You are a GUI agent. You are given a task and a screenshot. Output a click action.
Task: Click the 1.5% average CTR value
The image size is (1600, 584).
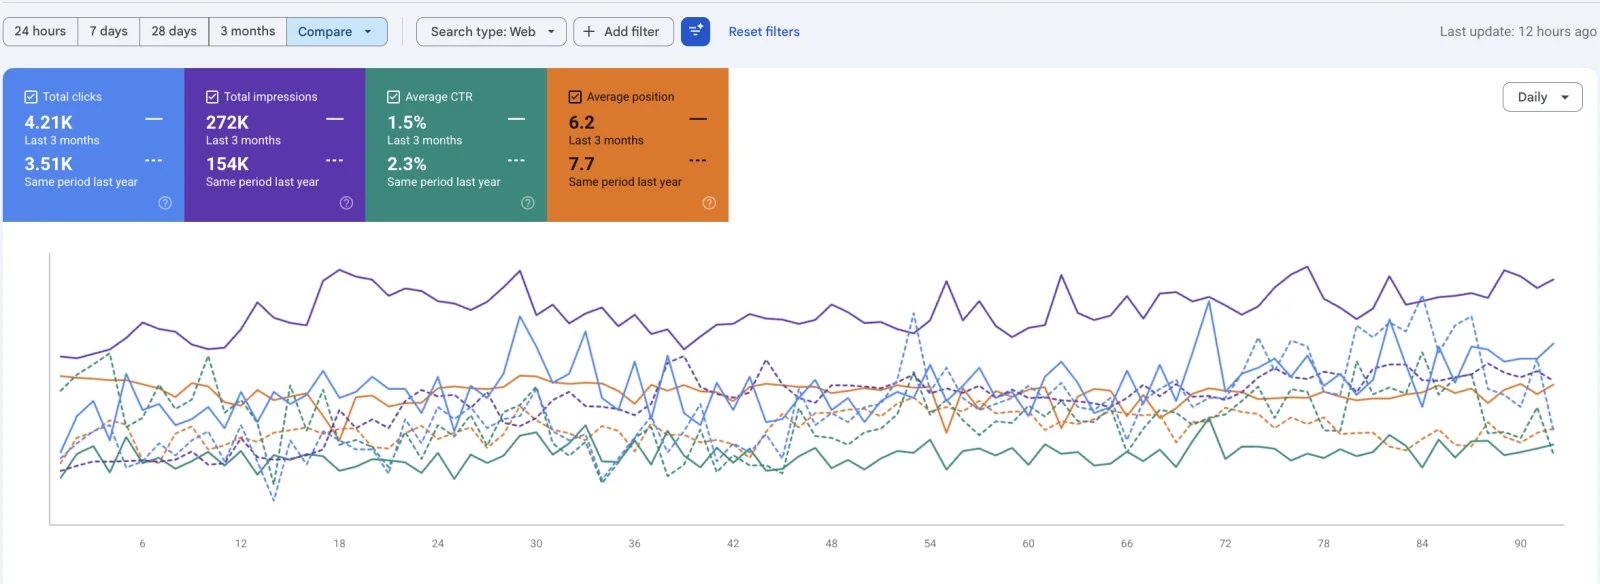point(407,122)
